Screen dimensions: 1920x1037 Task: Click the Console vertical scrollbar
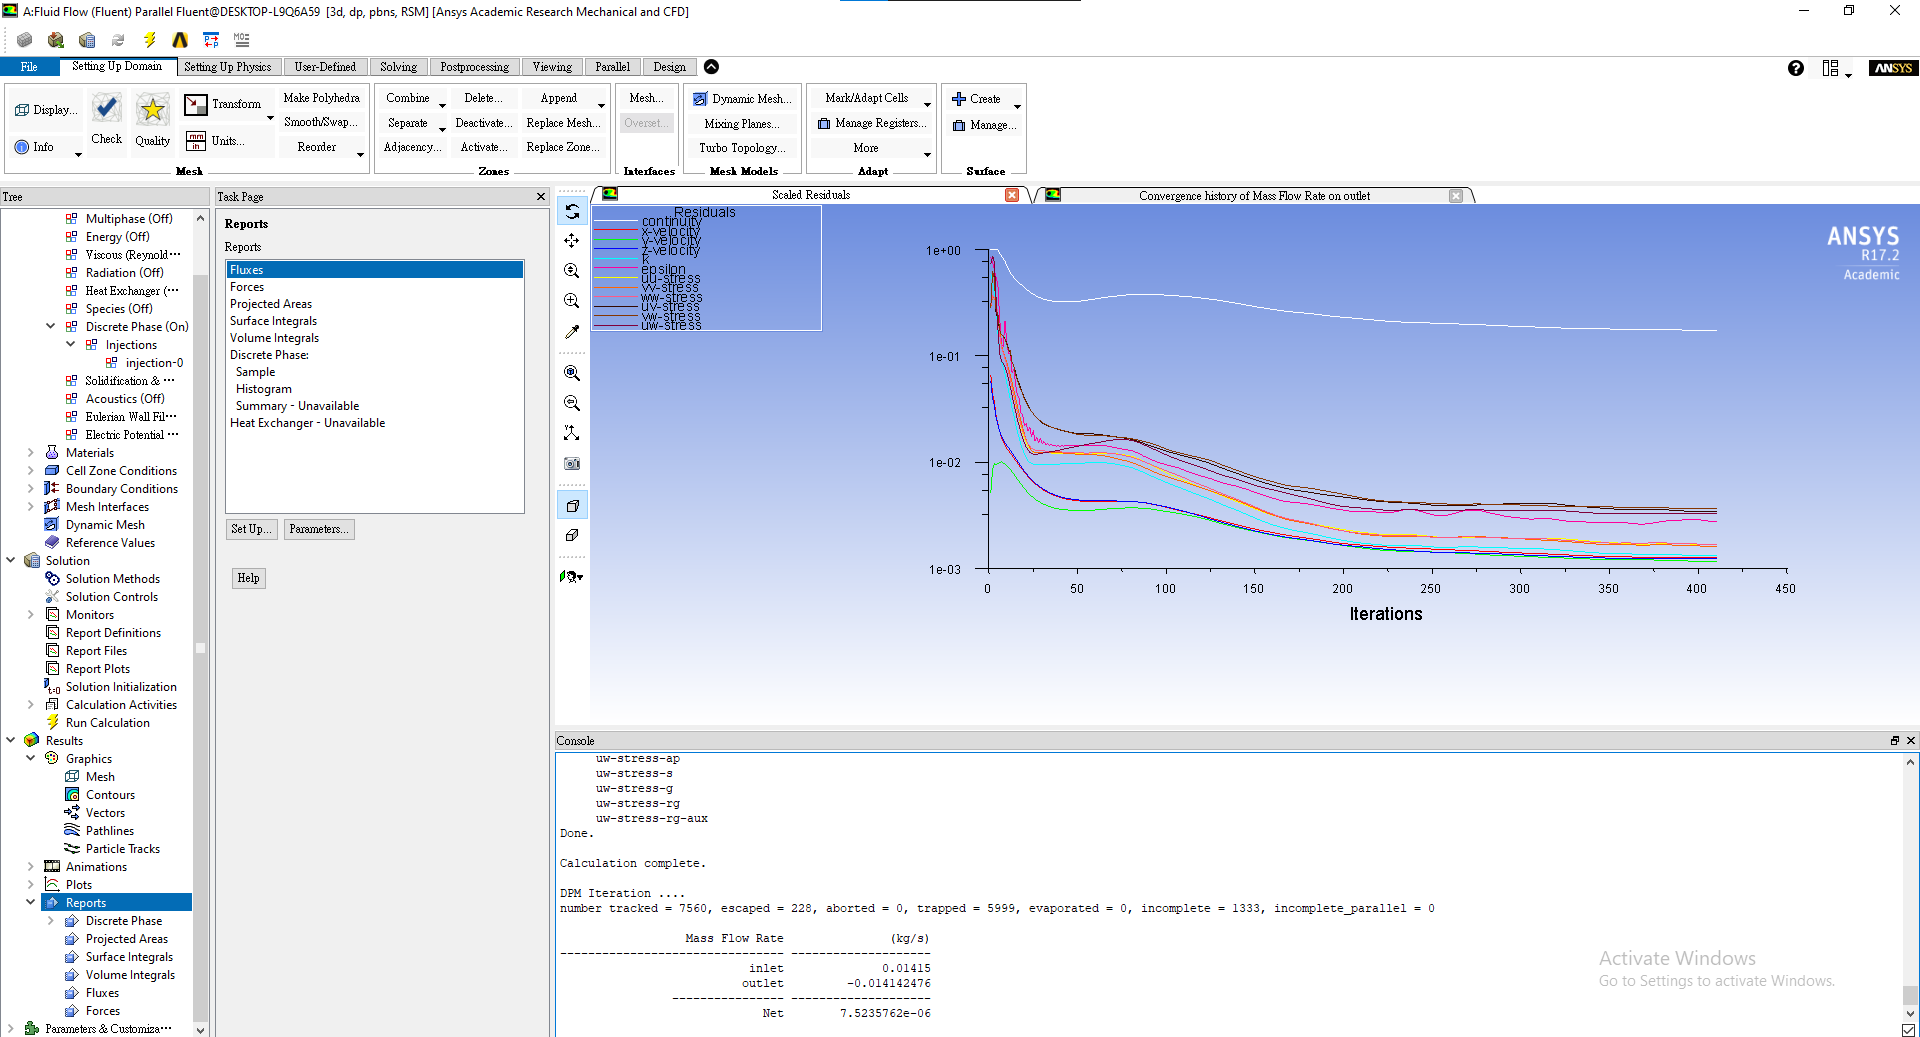click(1910, 996)
